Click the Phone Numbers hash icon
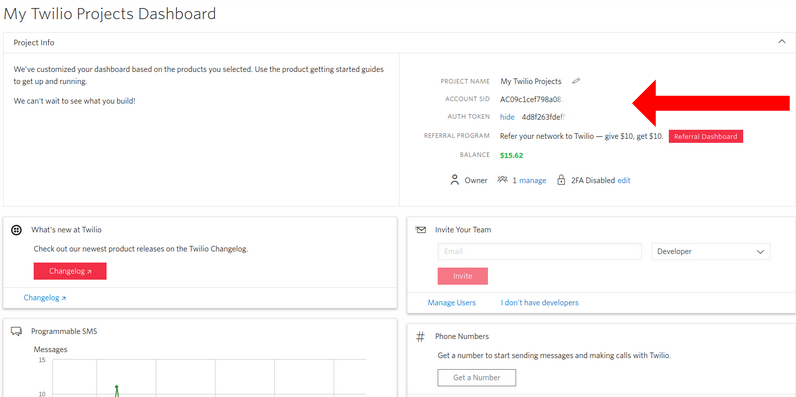Viewport: 796px width, 397px height. (x=420, y=337)
